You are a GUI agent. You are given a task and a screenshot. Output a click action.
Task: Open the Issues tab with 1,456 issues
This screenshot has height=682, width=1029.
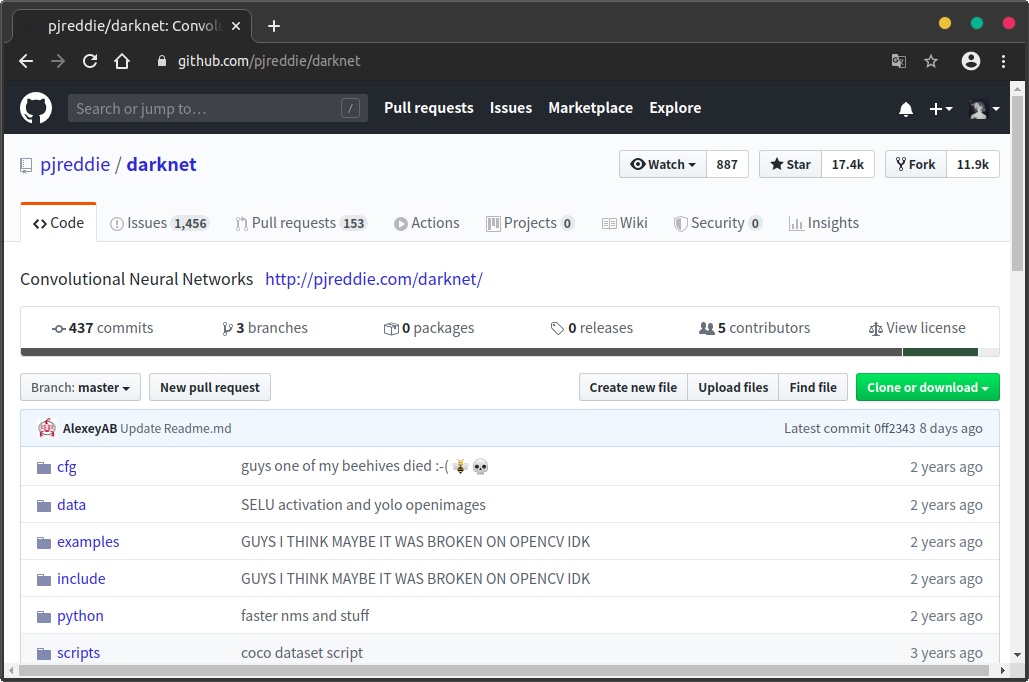159,223
